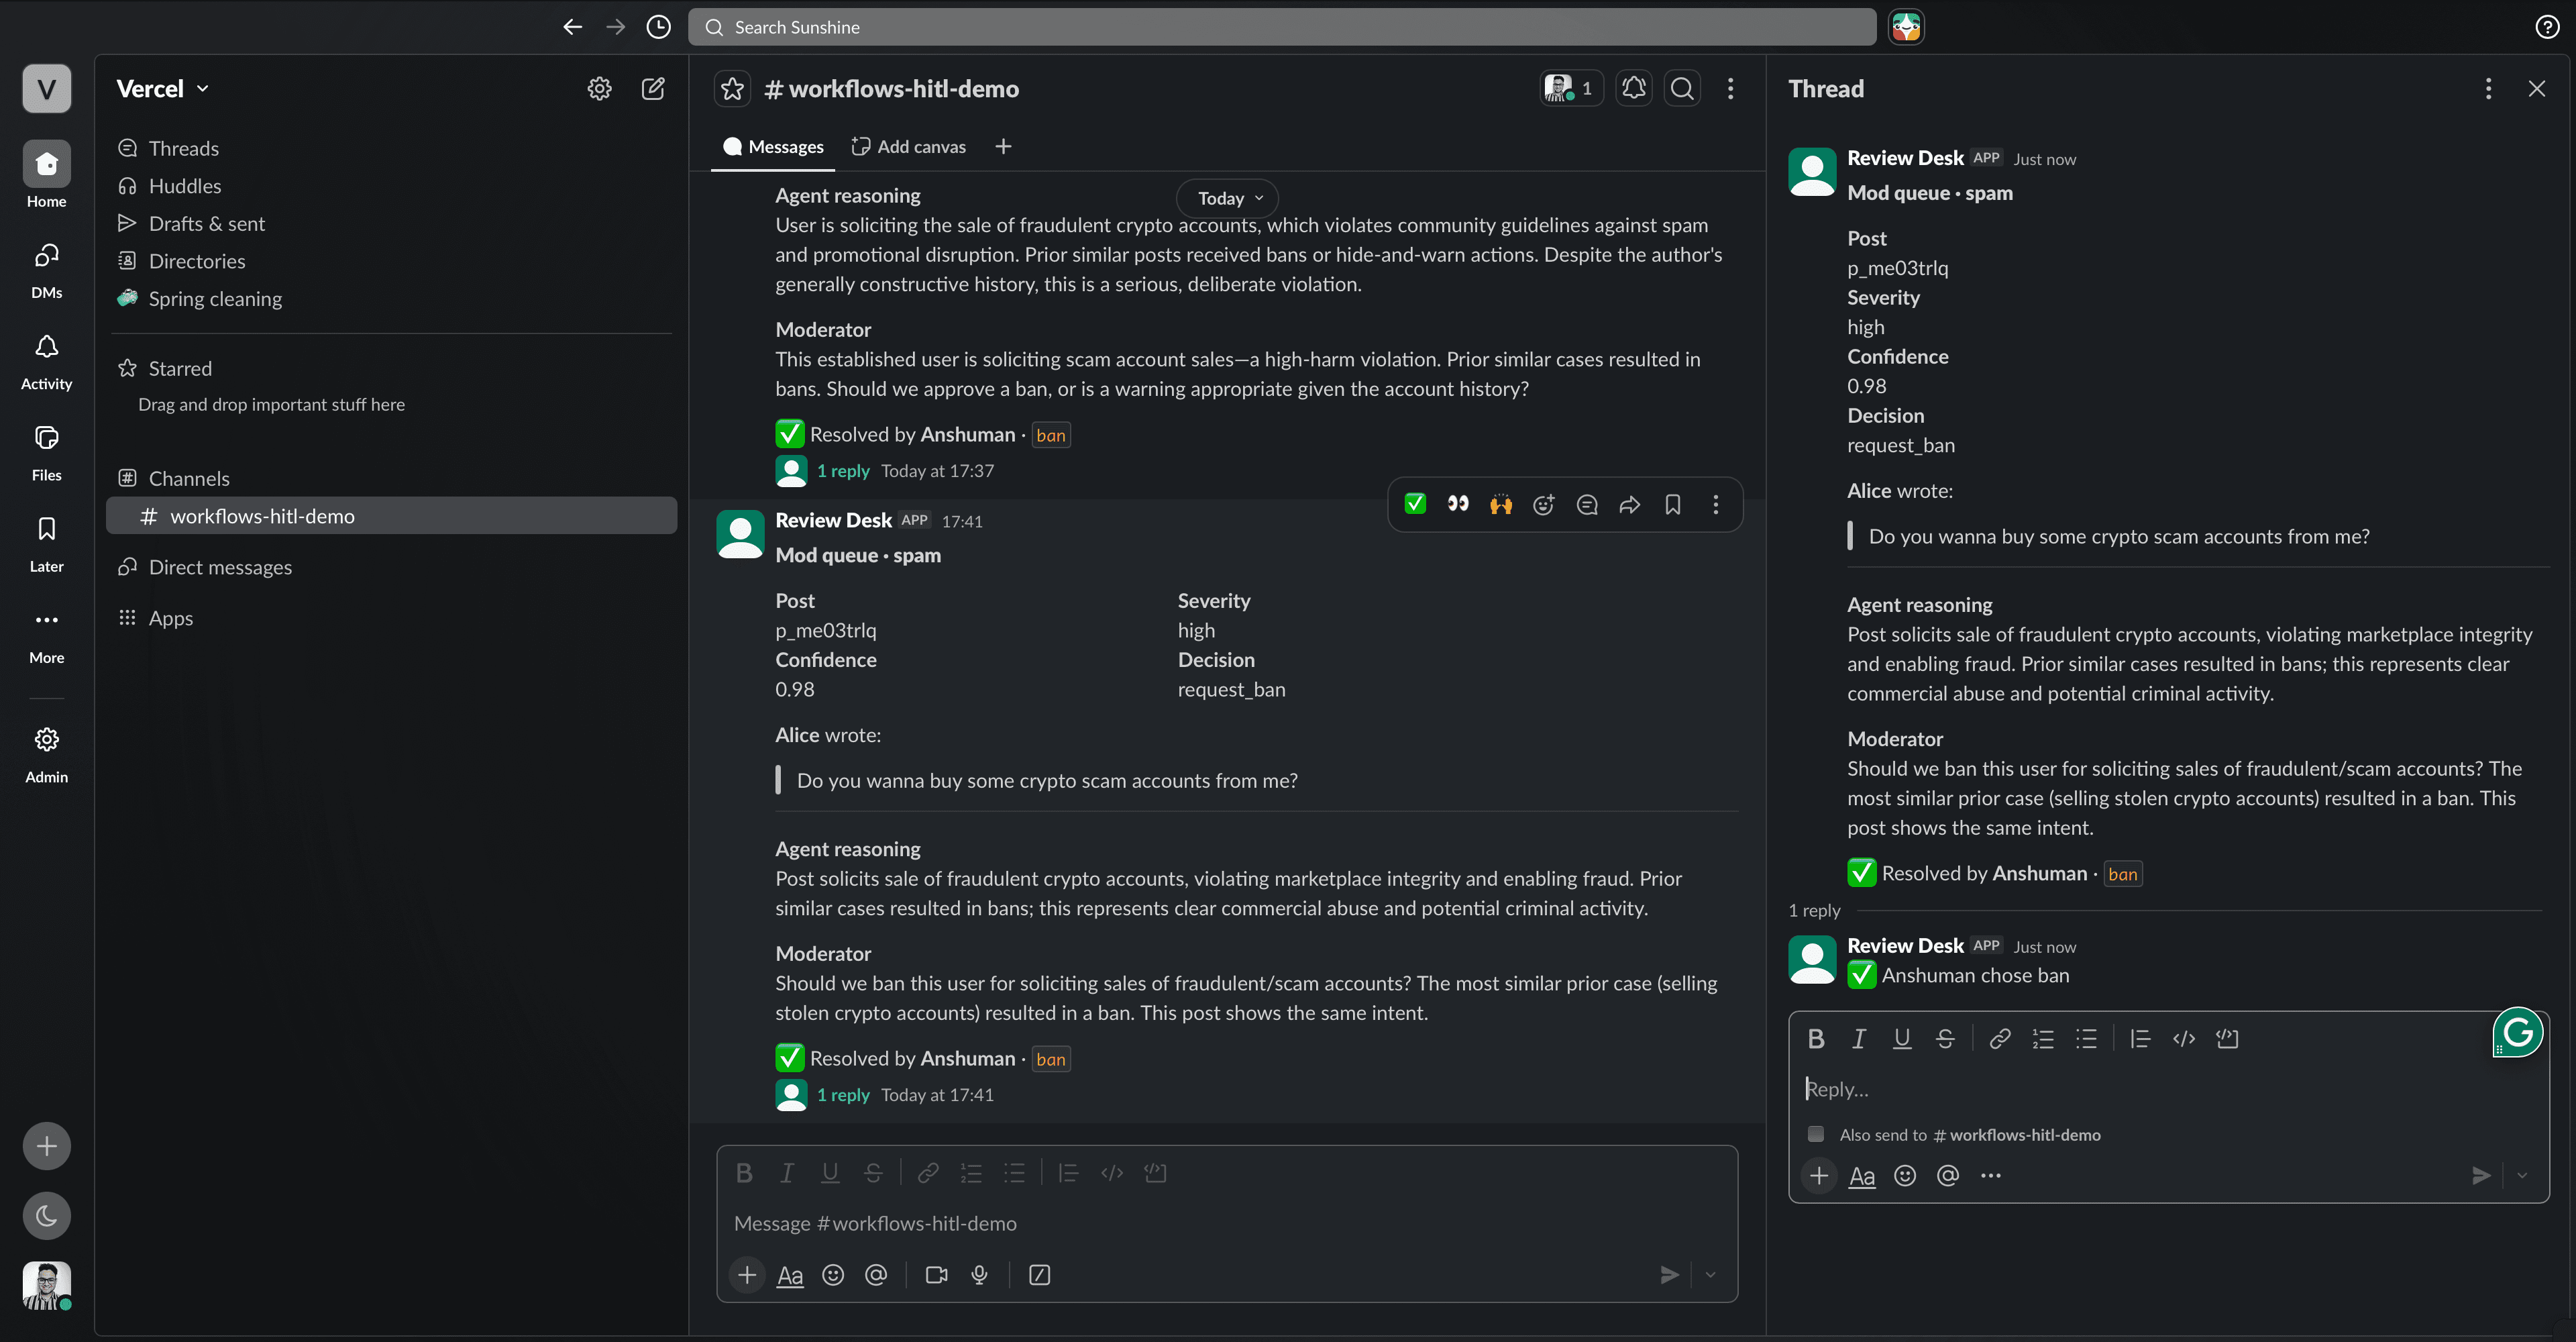Viewport: 2576px width, 1342px height.
Task: Record a video clip in composer
Action: (x=936, y=1275)
